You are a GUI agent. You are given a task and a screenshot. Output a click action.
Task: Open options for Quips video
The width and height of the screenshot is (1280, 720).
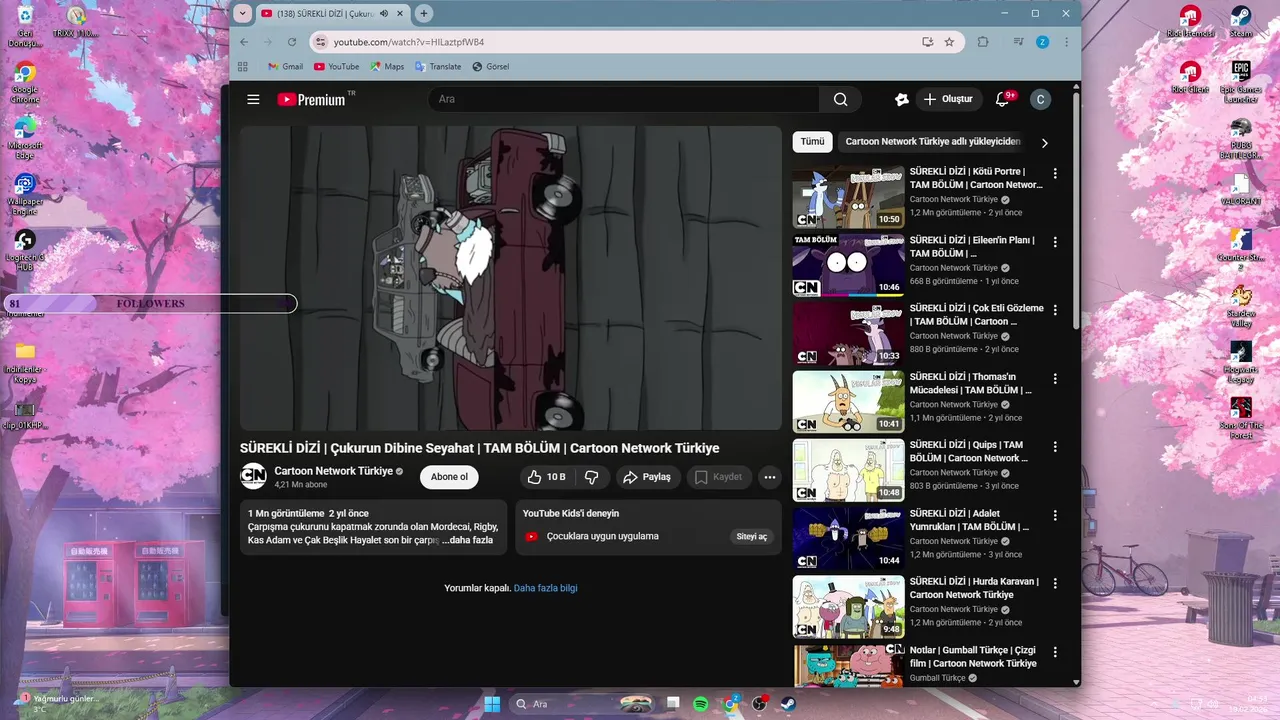[x=1054, y=446]
